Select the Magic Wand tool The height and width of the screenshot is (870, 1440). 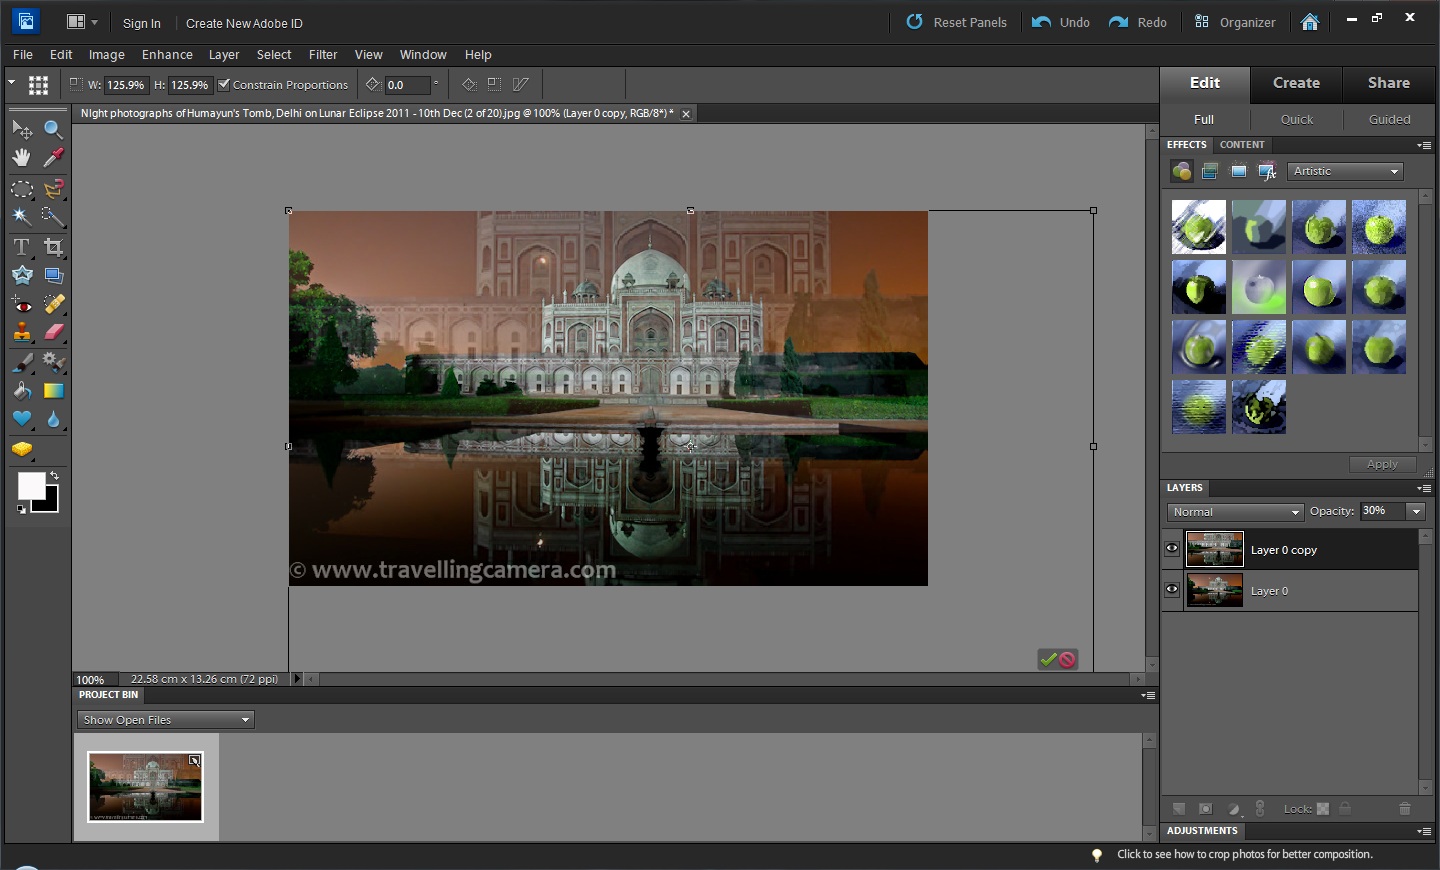pyautogui.click(x=22, y=217)
